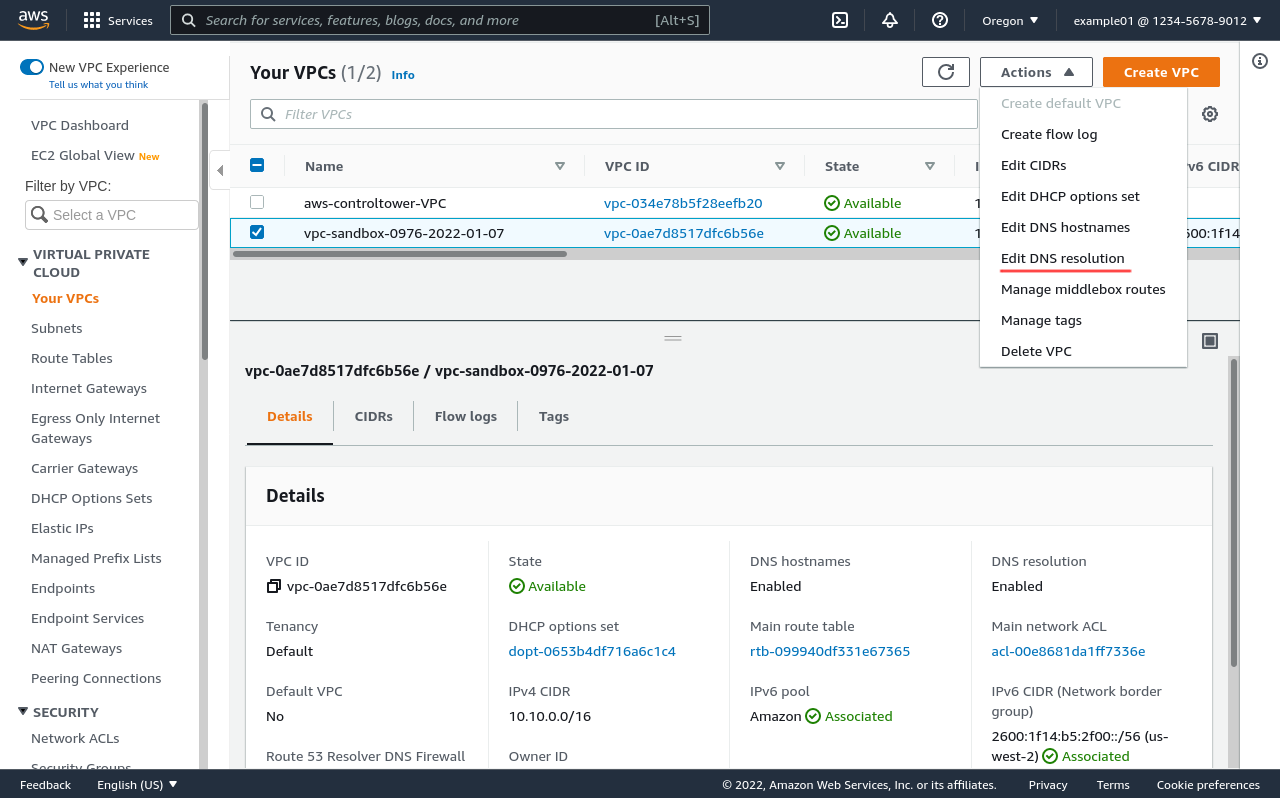This screenshot has width=1280, height=798.
Task: Open EC2 Global View in sidebar
Action: tap(83, 155)
